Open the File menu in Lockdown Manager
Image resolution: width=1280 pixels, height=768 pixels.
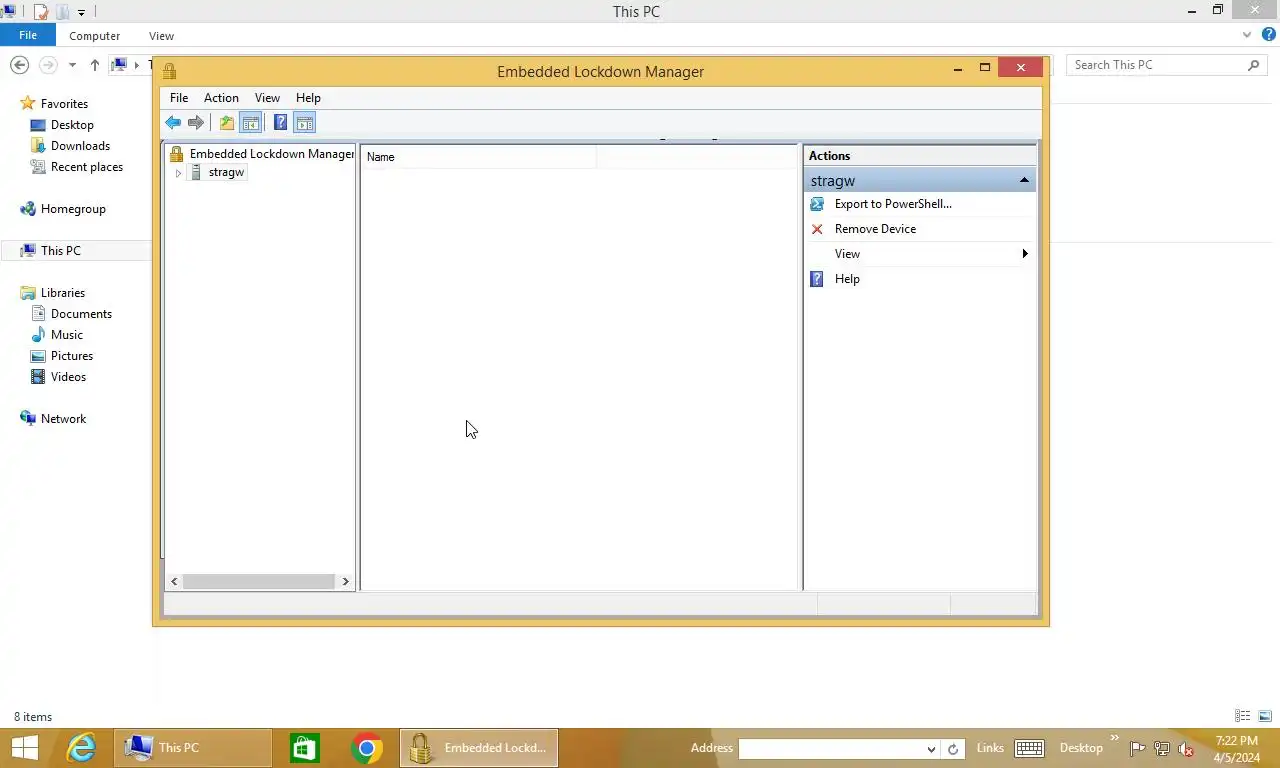179,98
